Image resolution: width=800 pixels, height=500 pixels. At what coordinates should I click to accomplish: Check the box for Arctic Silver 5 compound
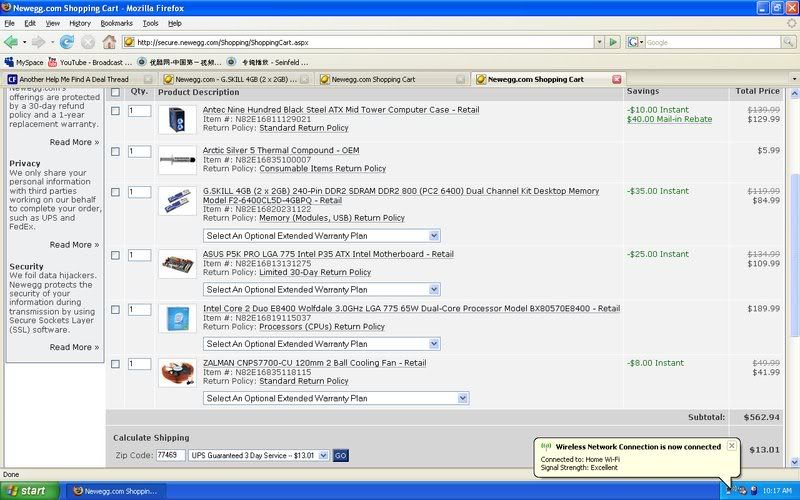[115, 152]
